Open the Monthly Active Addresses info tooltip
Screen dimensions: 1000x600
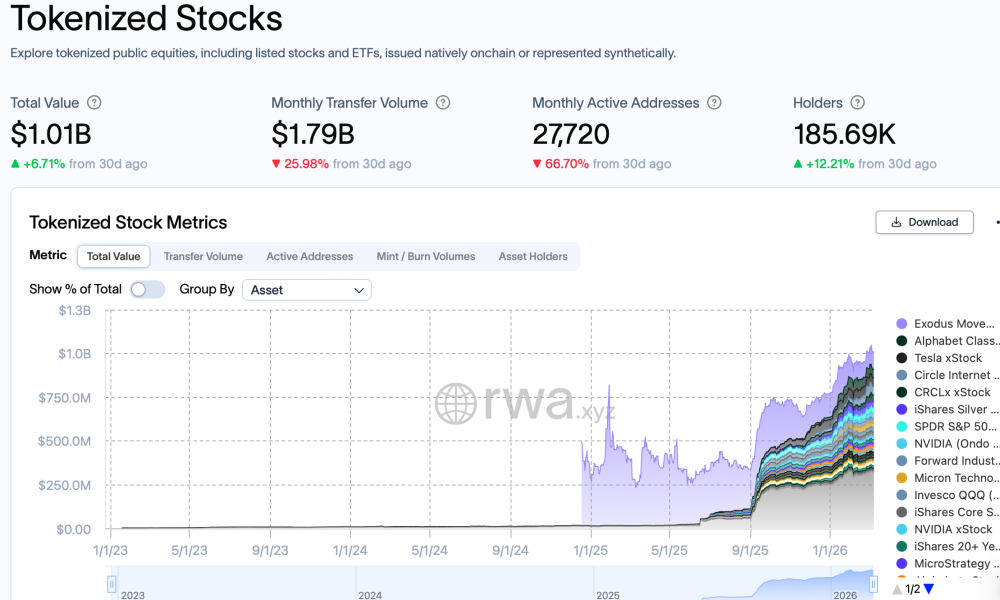[x=714, y=103]
